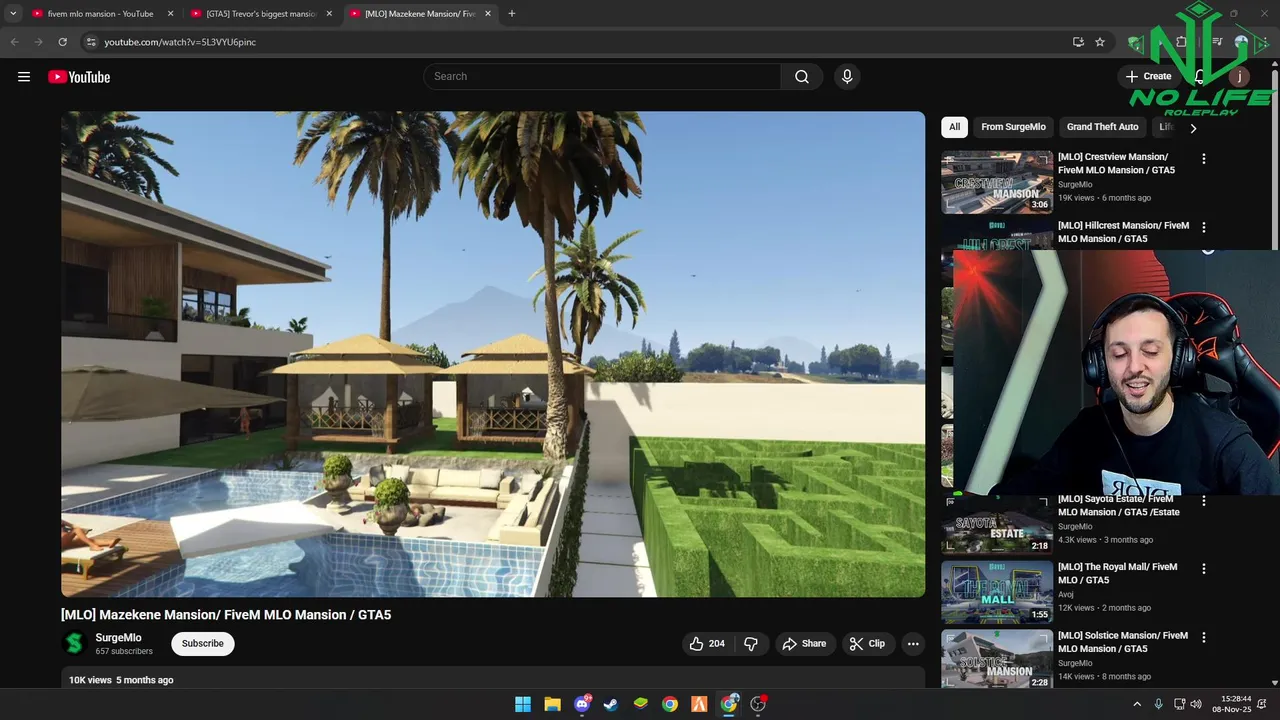Viewport: 1280px width, 720px height.
Task: Click the page vertical scrollbar
Action: point(1275,160)
